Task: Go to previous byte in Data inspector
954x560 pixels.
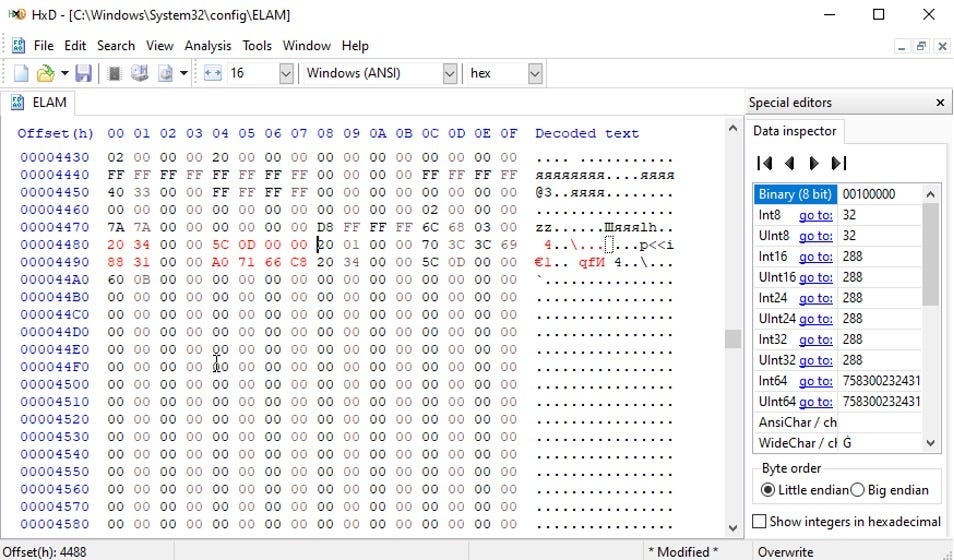Action: pos(790,163)
